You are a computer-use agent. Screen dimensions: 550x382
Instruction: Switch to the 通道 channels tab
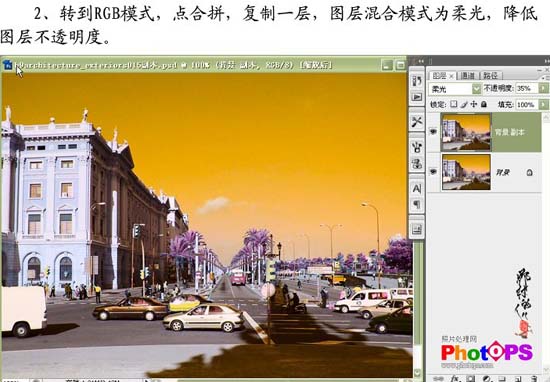click(468, 75)
